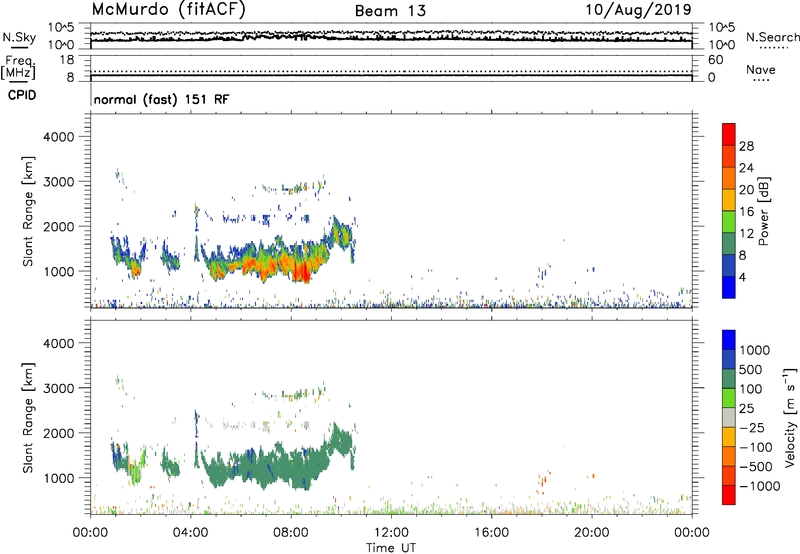800x554 pixels.
Task: Pick the red bottom segment of Velocity colorbar
Action: 729,495
